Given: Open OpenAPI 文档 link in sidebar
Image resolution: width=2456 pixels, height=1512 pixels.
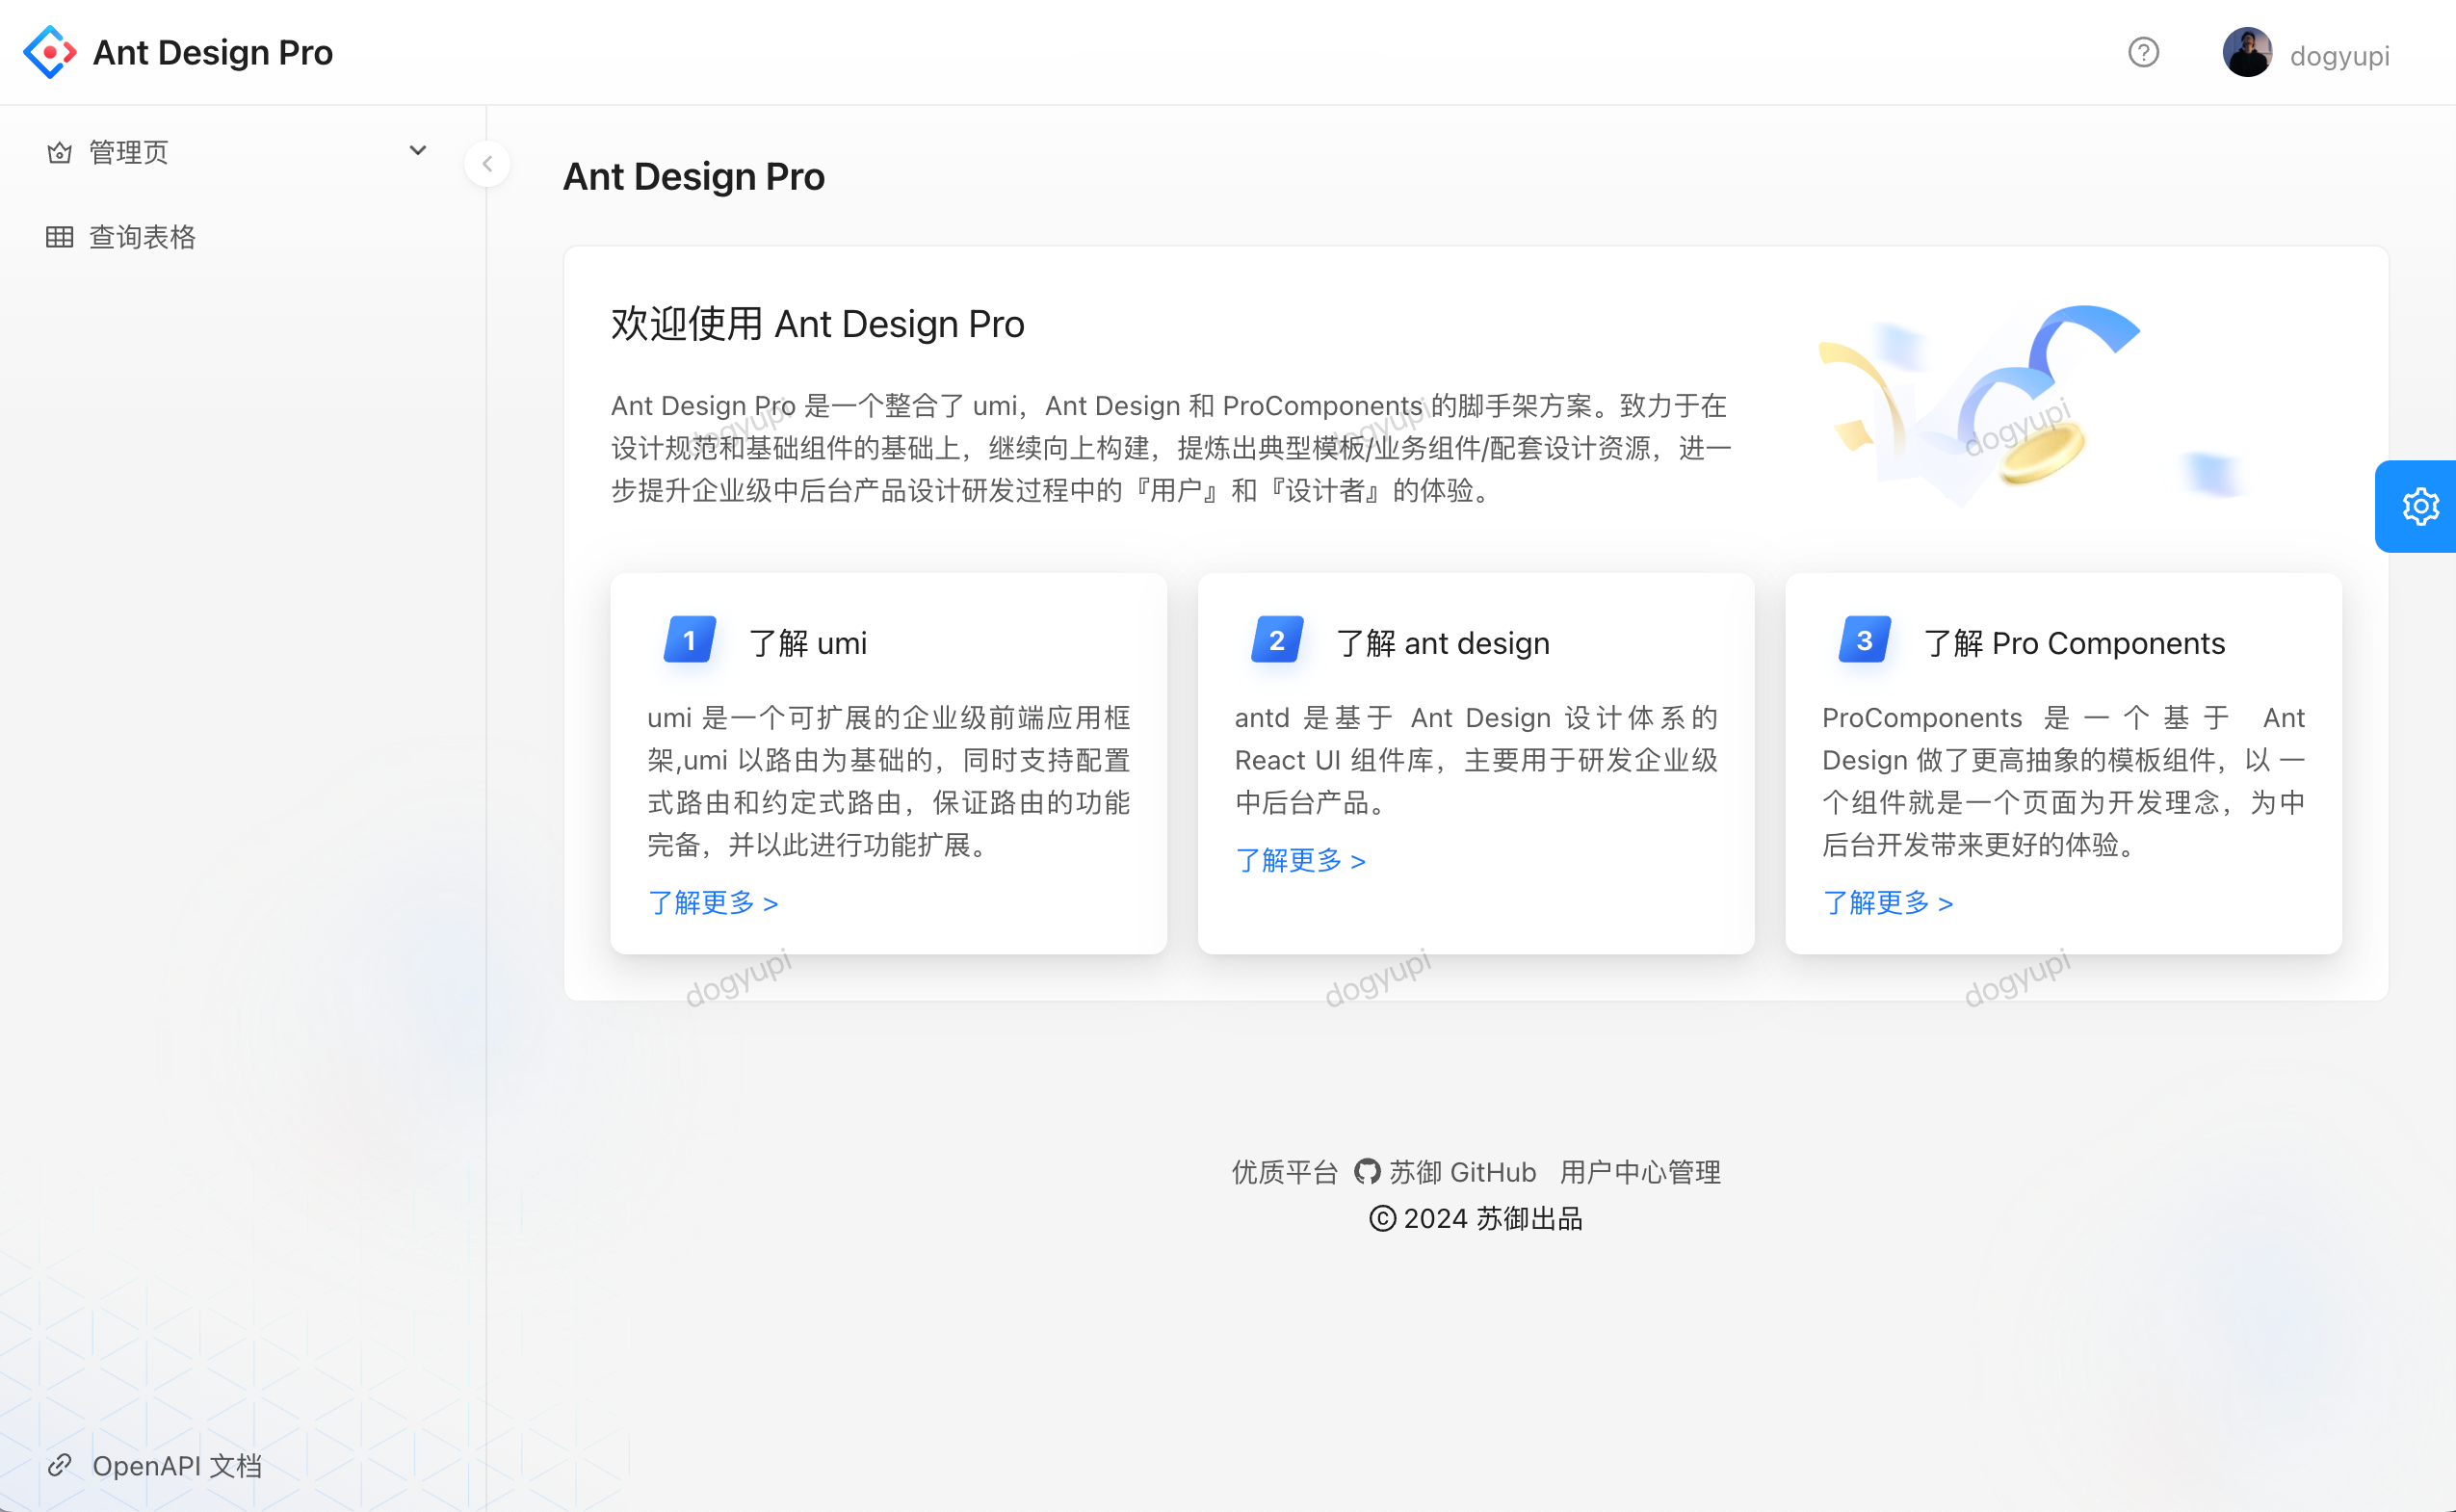Looking at the screenshot, I should [177, 1465].
